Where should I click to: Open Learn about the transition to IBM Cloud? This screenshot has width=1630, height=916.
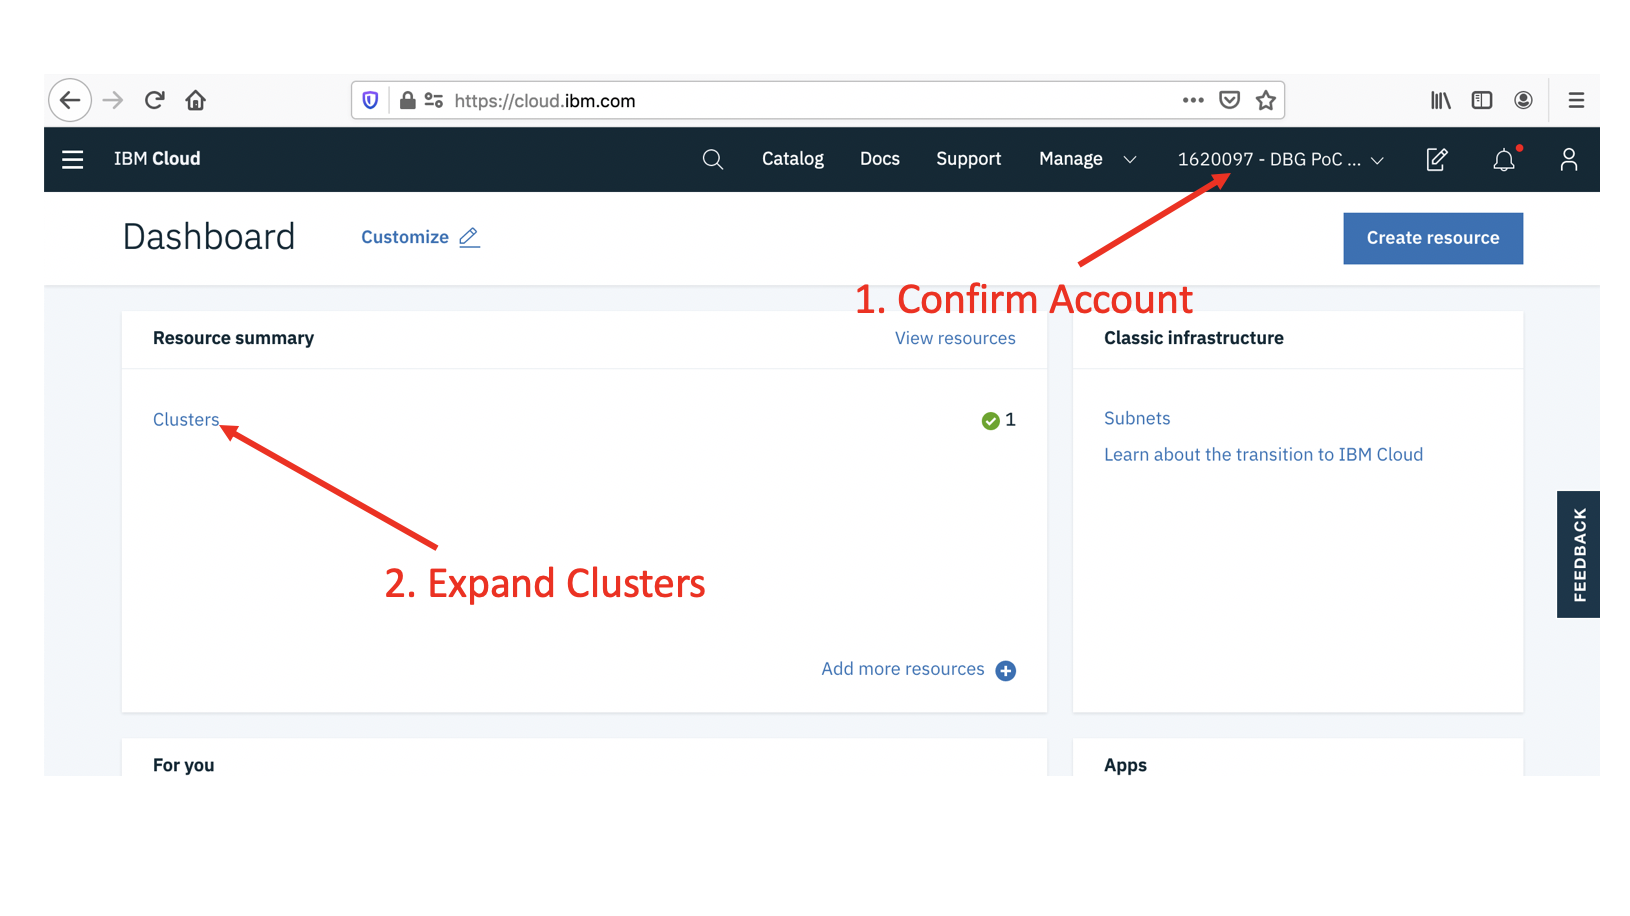[1263, 454]
